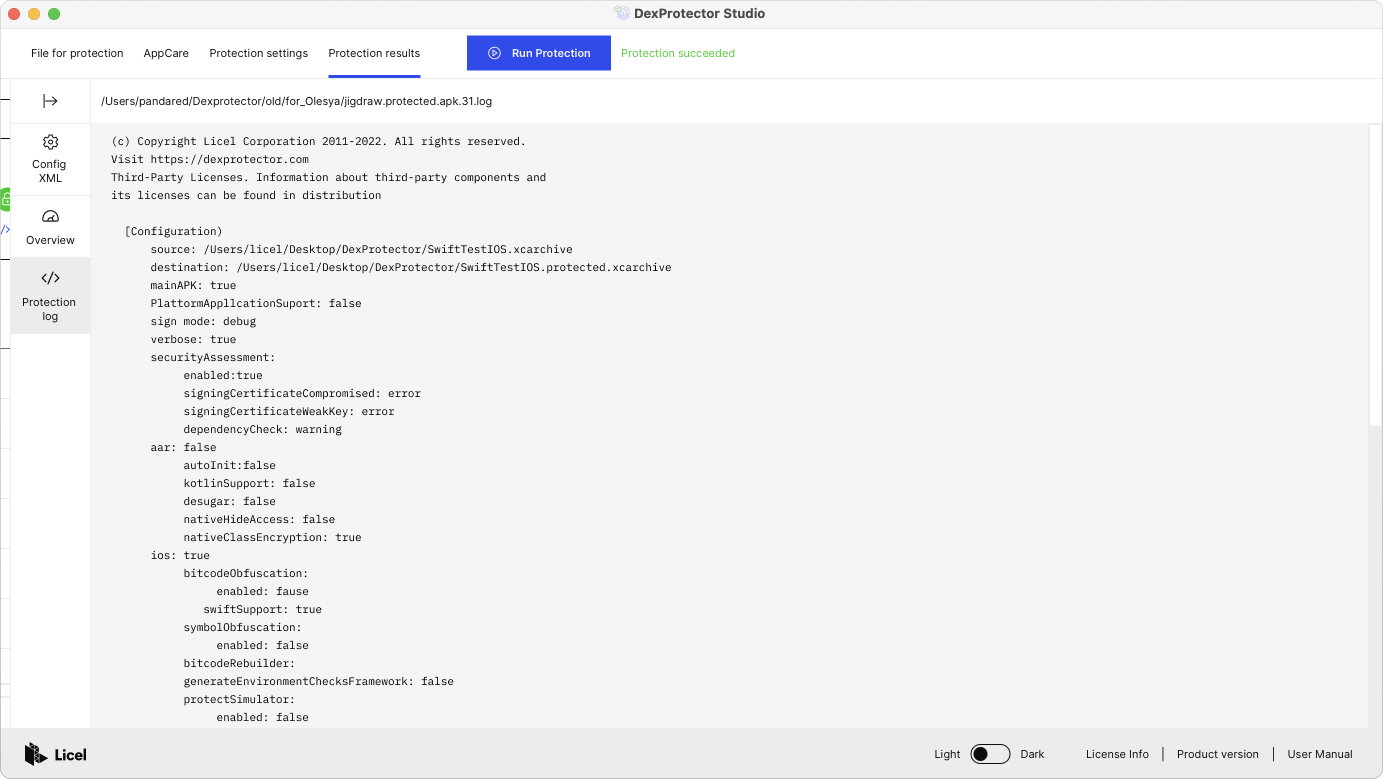Open the Config XML gear icon
This screenshot has width=1383, height=779.
(50, 142)
